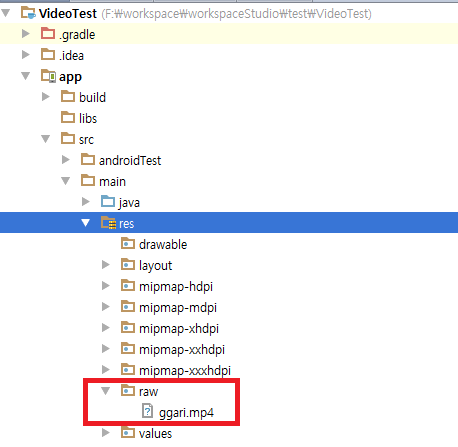Click the libs folder icon

(68, 117)
